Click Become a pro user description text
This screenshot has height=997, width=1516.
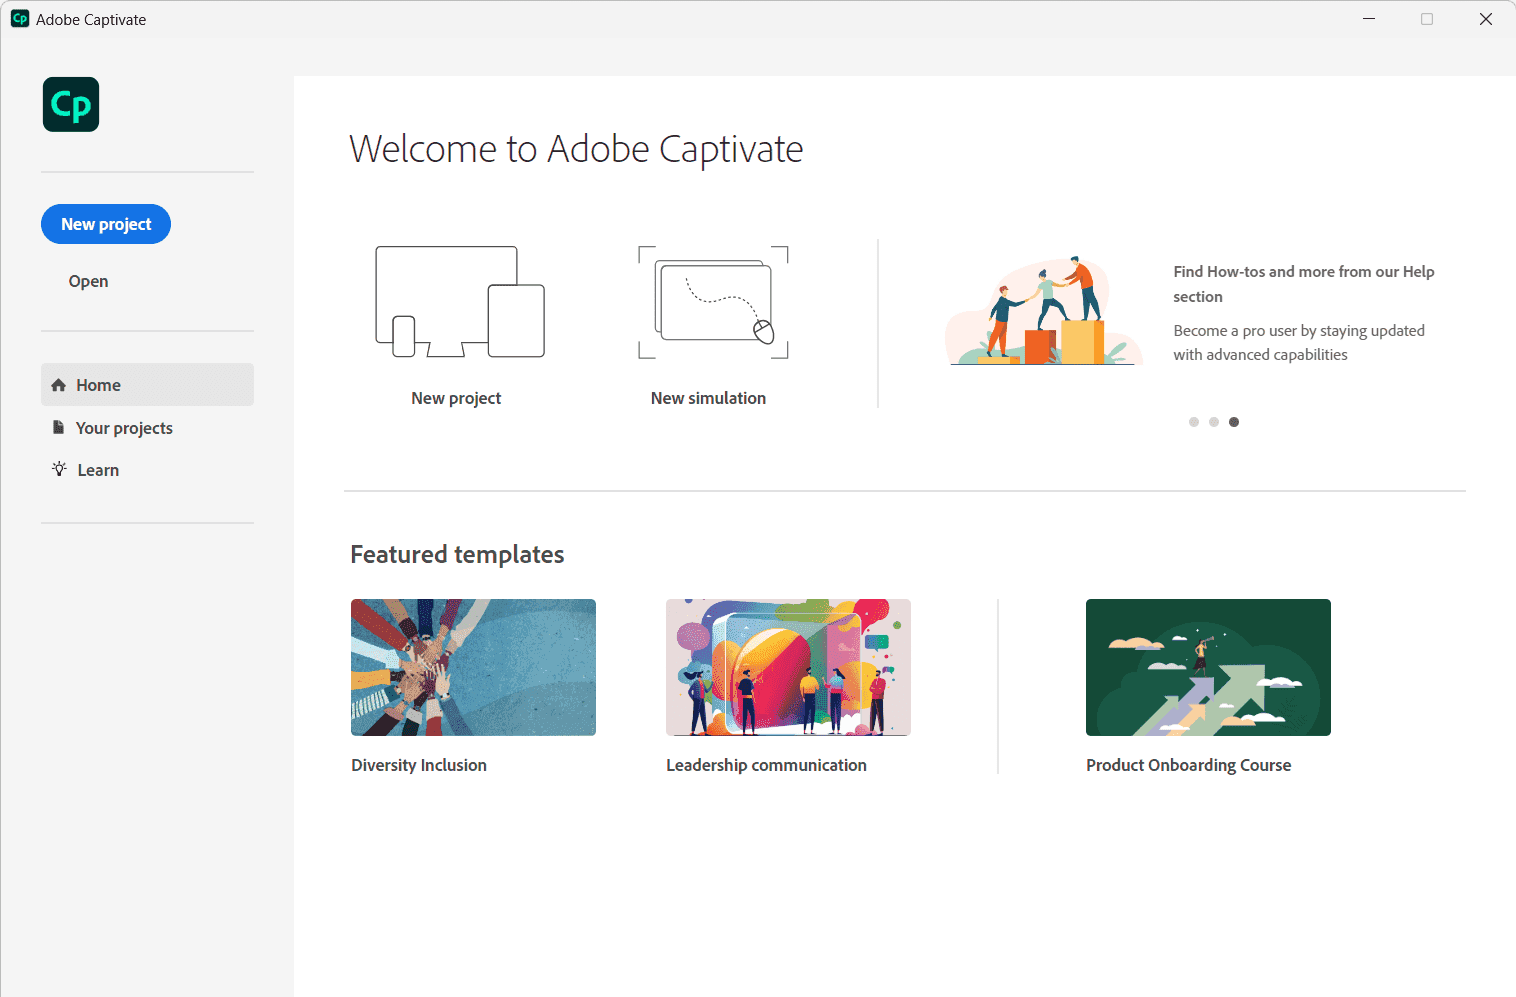1299,343
